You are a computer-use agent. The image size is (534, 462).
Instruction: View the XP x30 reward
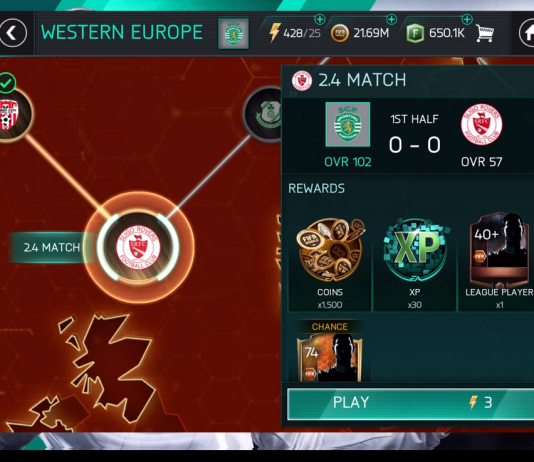coord(414,264)
